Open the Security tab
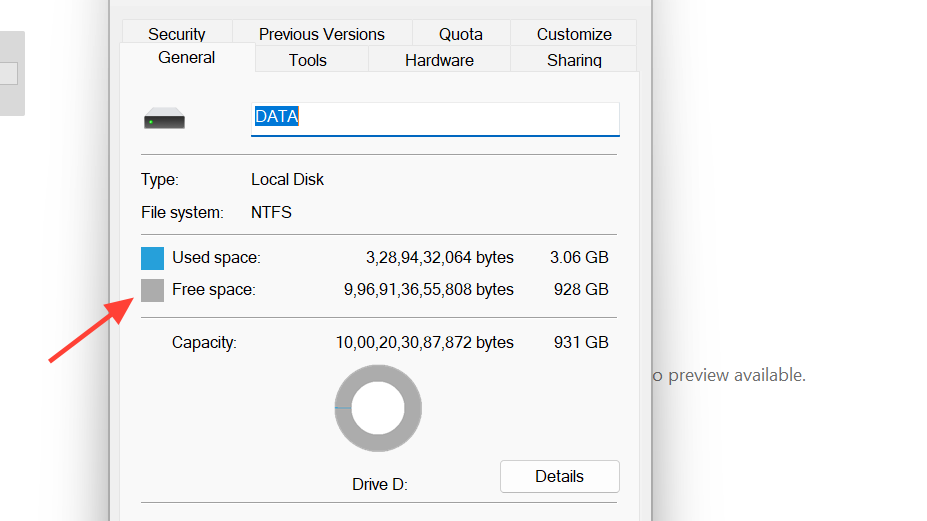 tap(177, 34)
